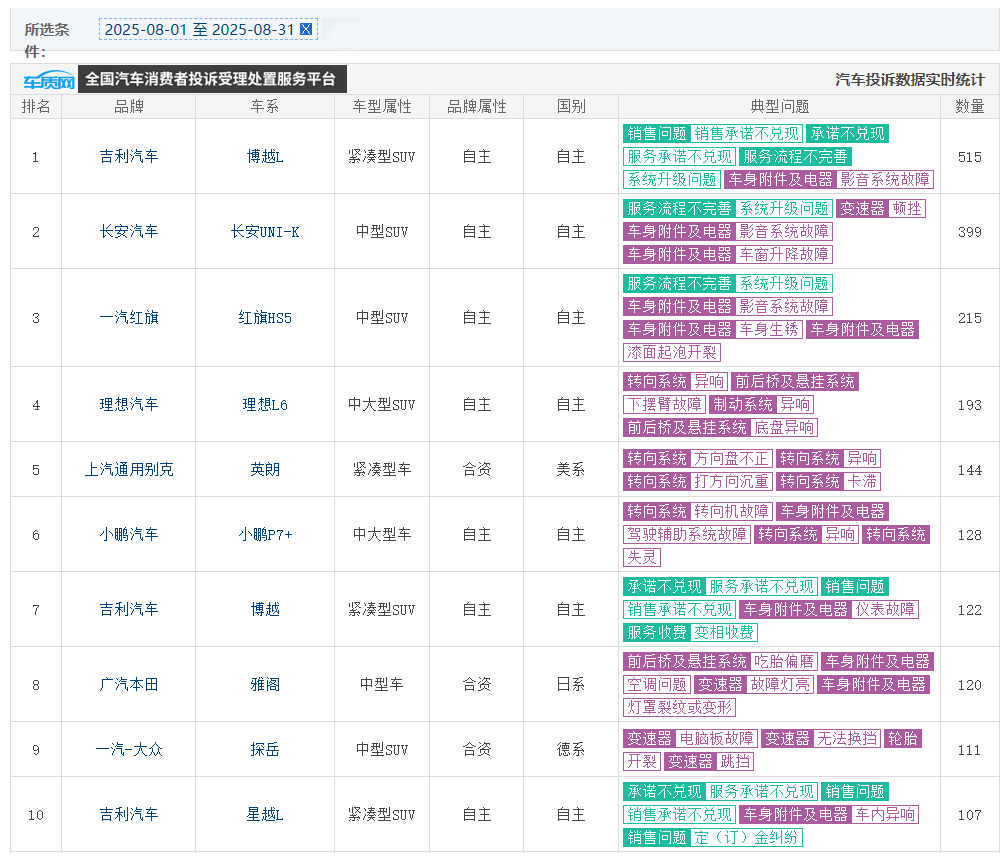
Task: Remove the date filter with the X icon
Action: pos(306,29)
